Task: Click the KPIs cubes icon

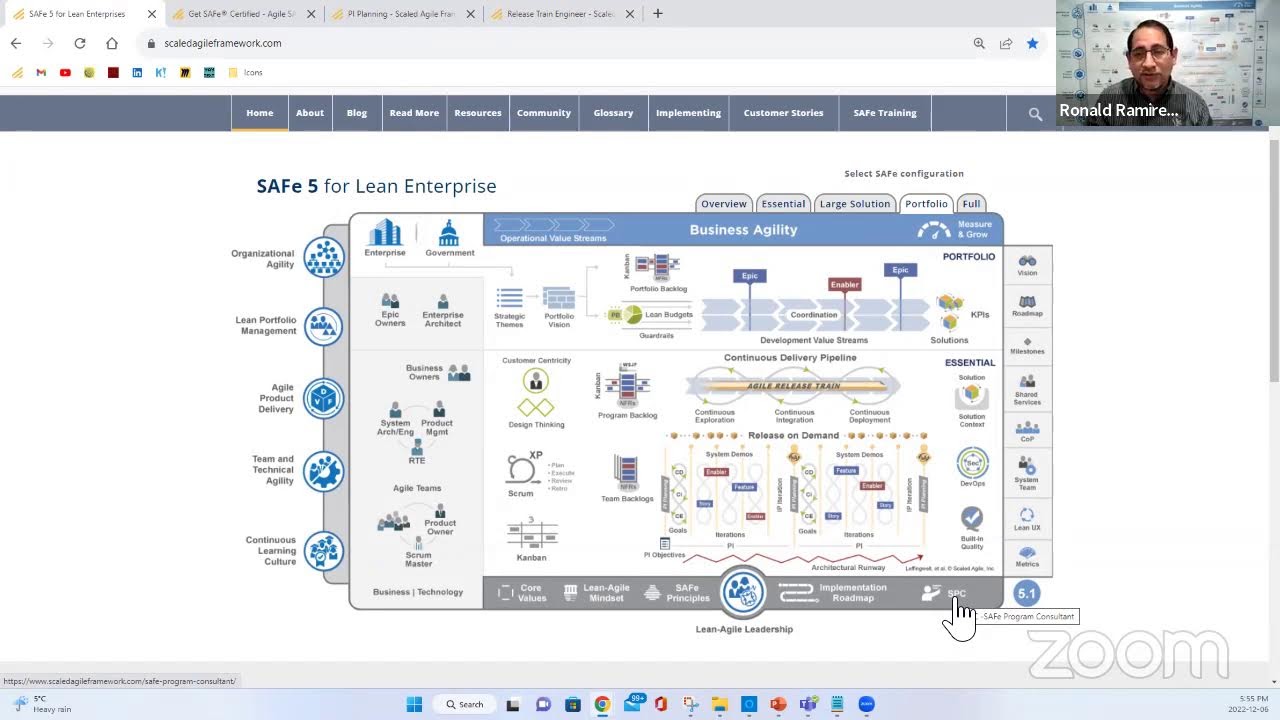Action: click(949, 311)
